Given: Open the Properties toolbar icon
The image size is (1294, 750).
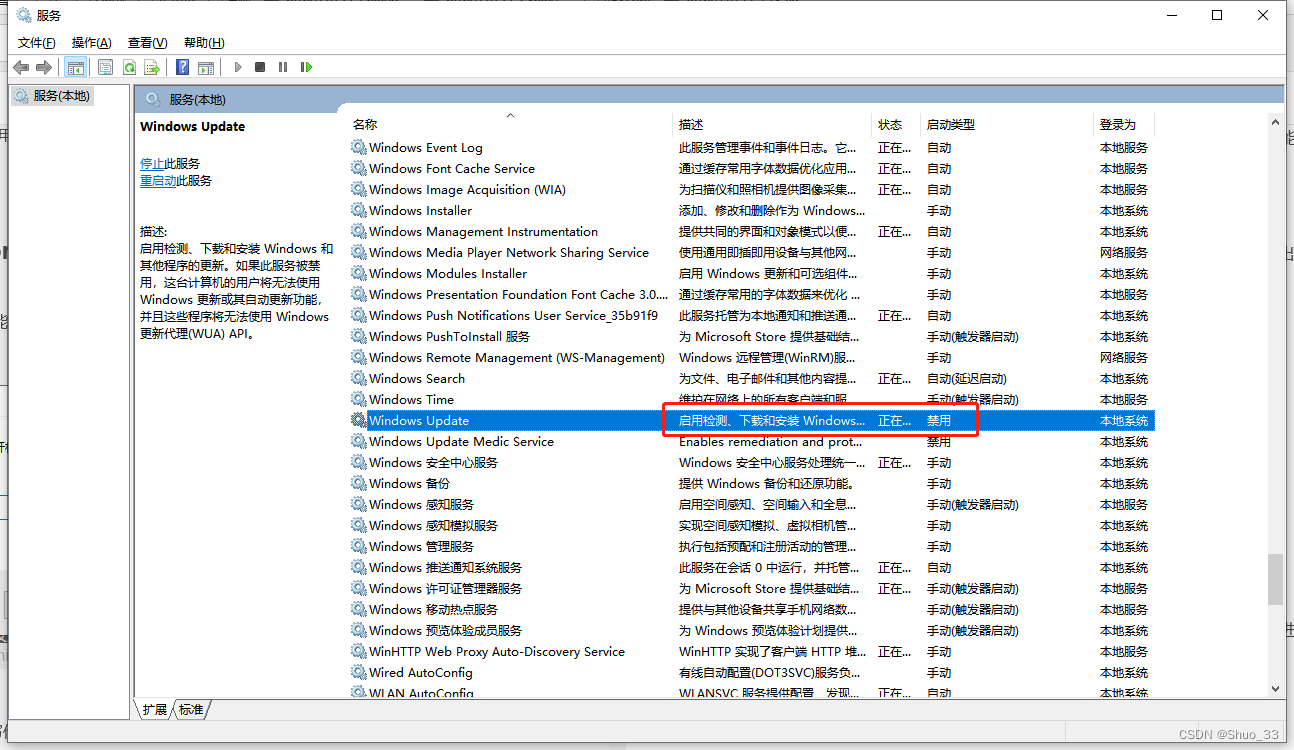Looking at the screenshot, I should coord(105,67).
